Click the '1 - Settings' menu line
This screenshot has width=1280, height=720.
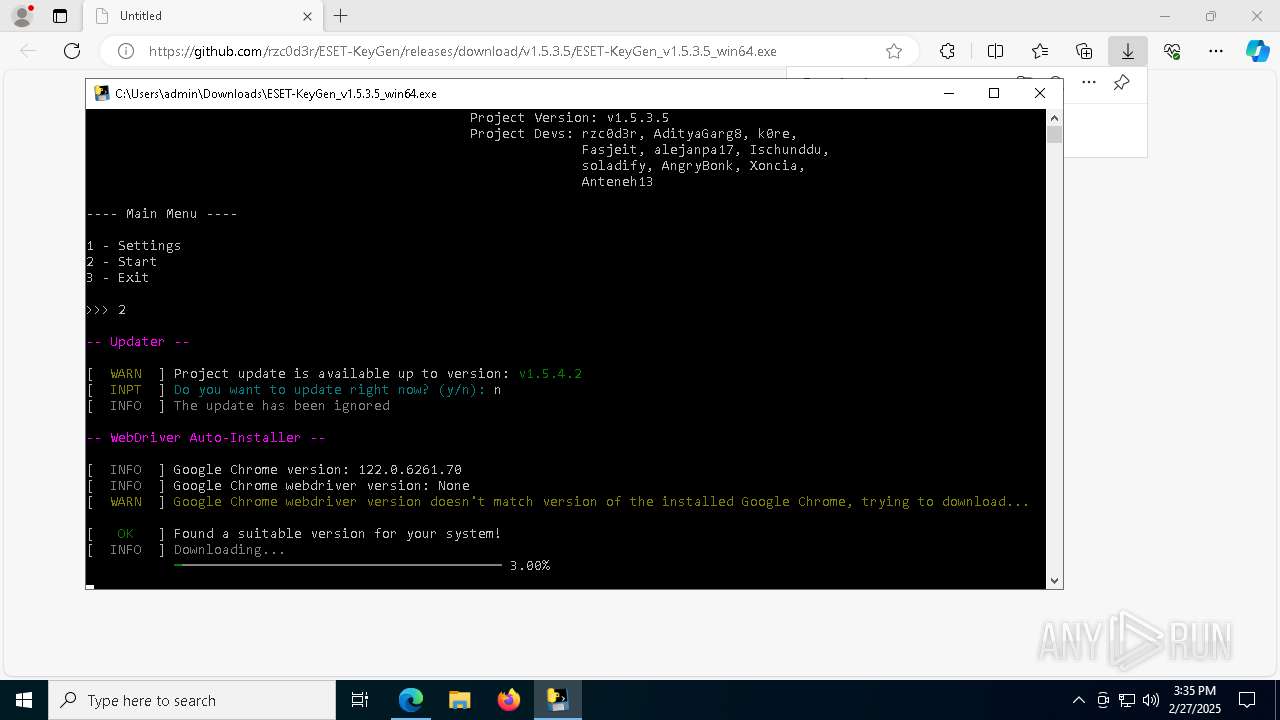point(134,245)
